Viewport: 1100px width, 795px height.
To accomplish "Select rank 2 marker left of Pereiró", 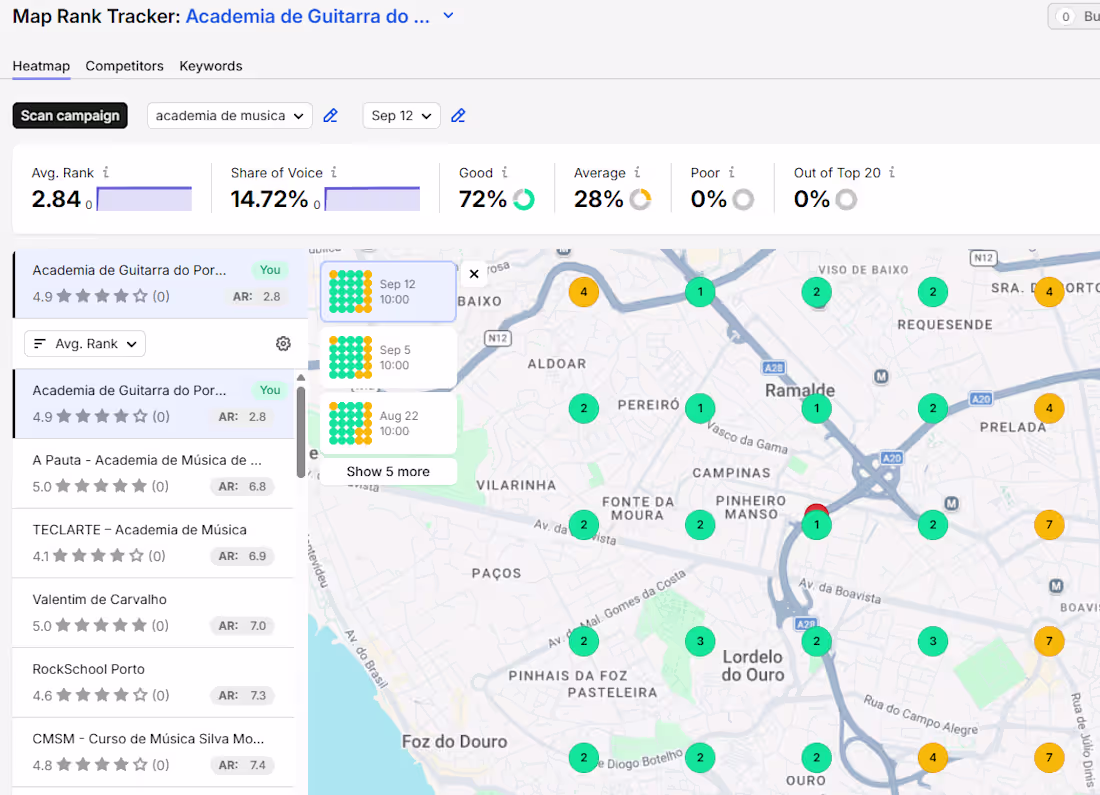I will pyautogui.click(x=584, y=408).
